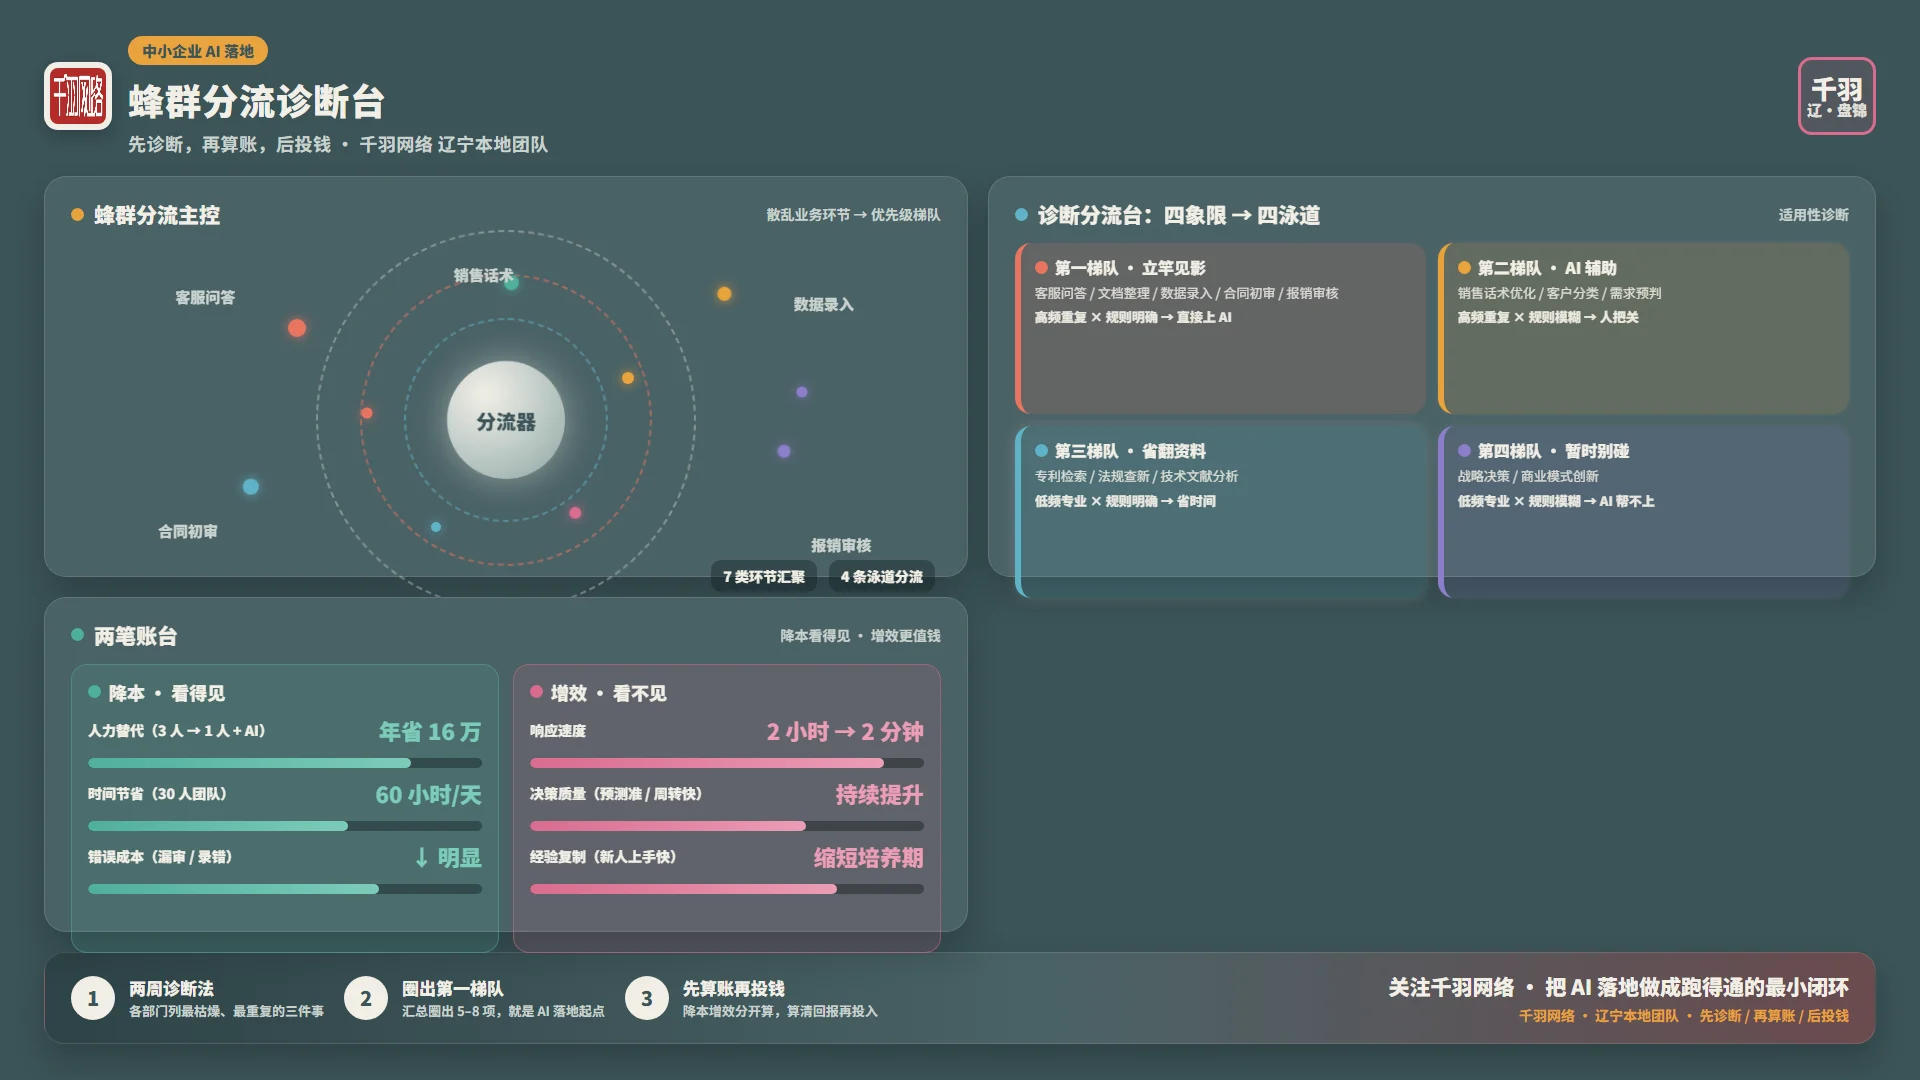Click the orange footer line 千羽网络 · 辽宁本地团队
Image resolution: width=1920 pixels, height=1080 pixels.
(1683, 1016)
